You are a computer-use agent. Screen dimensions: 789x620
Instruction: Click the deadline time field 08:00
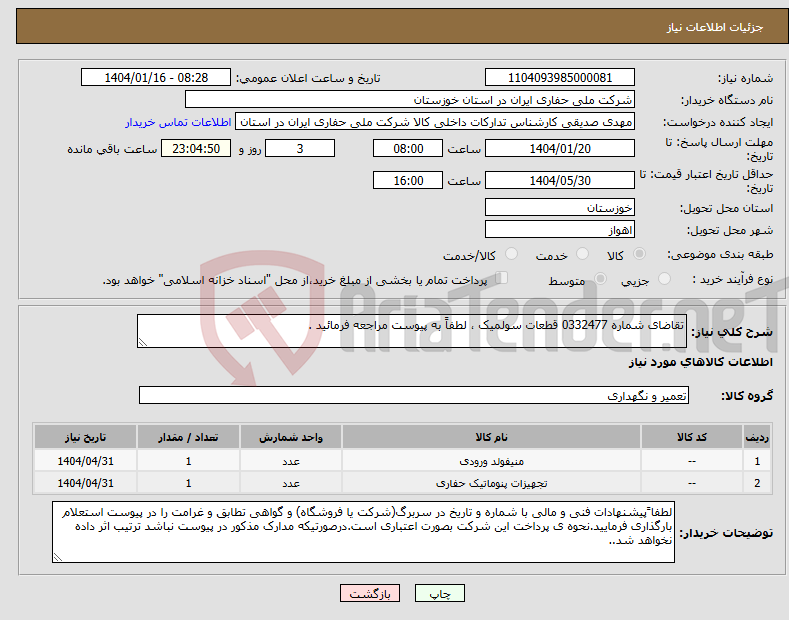coord(408,148)
